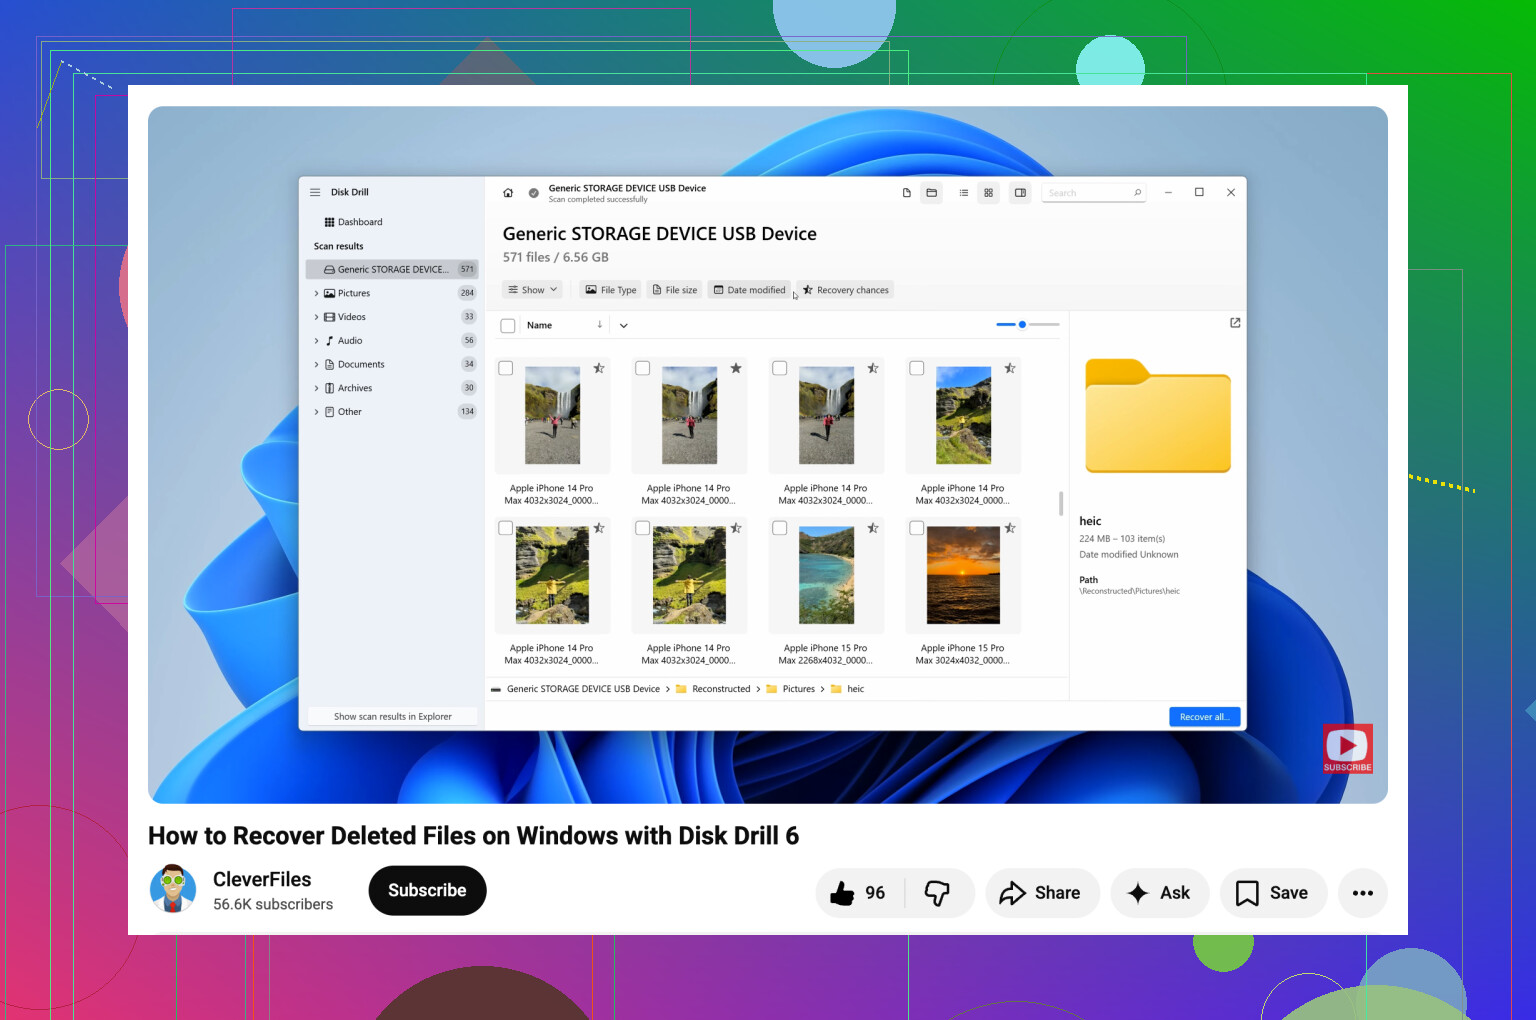Switch to the flat files view icon
This screenshot has width=1536, height=1020.
click(x=907, y=193)
